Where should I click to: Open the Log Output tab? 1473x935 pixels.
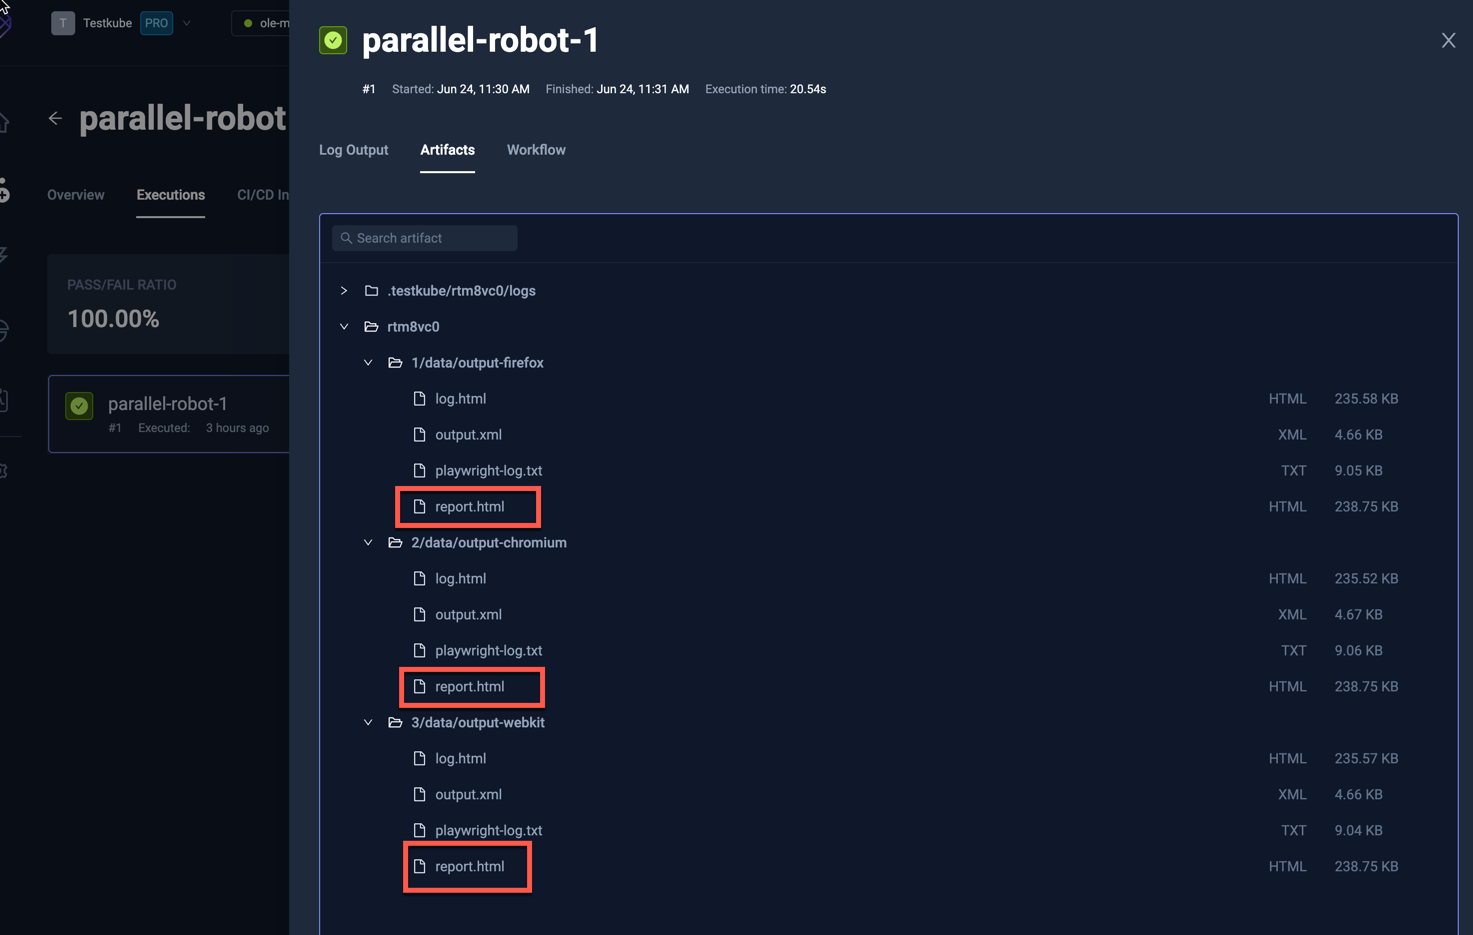[x=353, y=150]
